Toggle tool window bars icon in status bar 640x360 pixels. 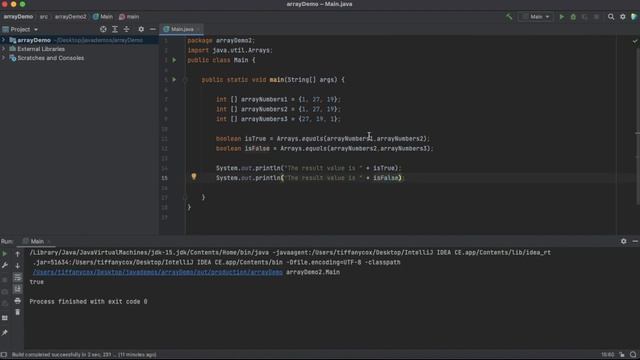tap(4, 355)
